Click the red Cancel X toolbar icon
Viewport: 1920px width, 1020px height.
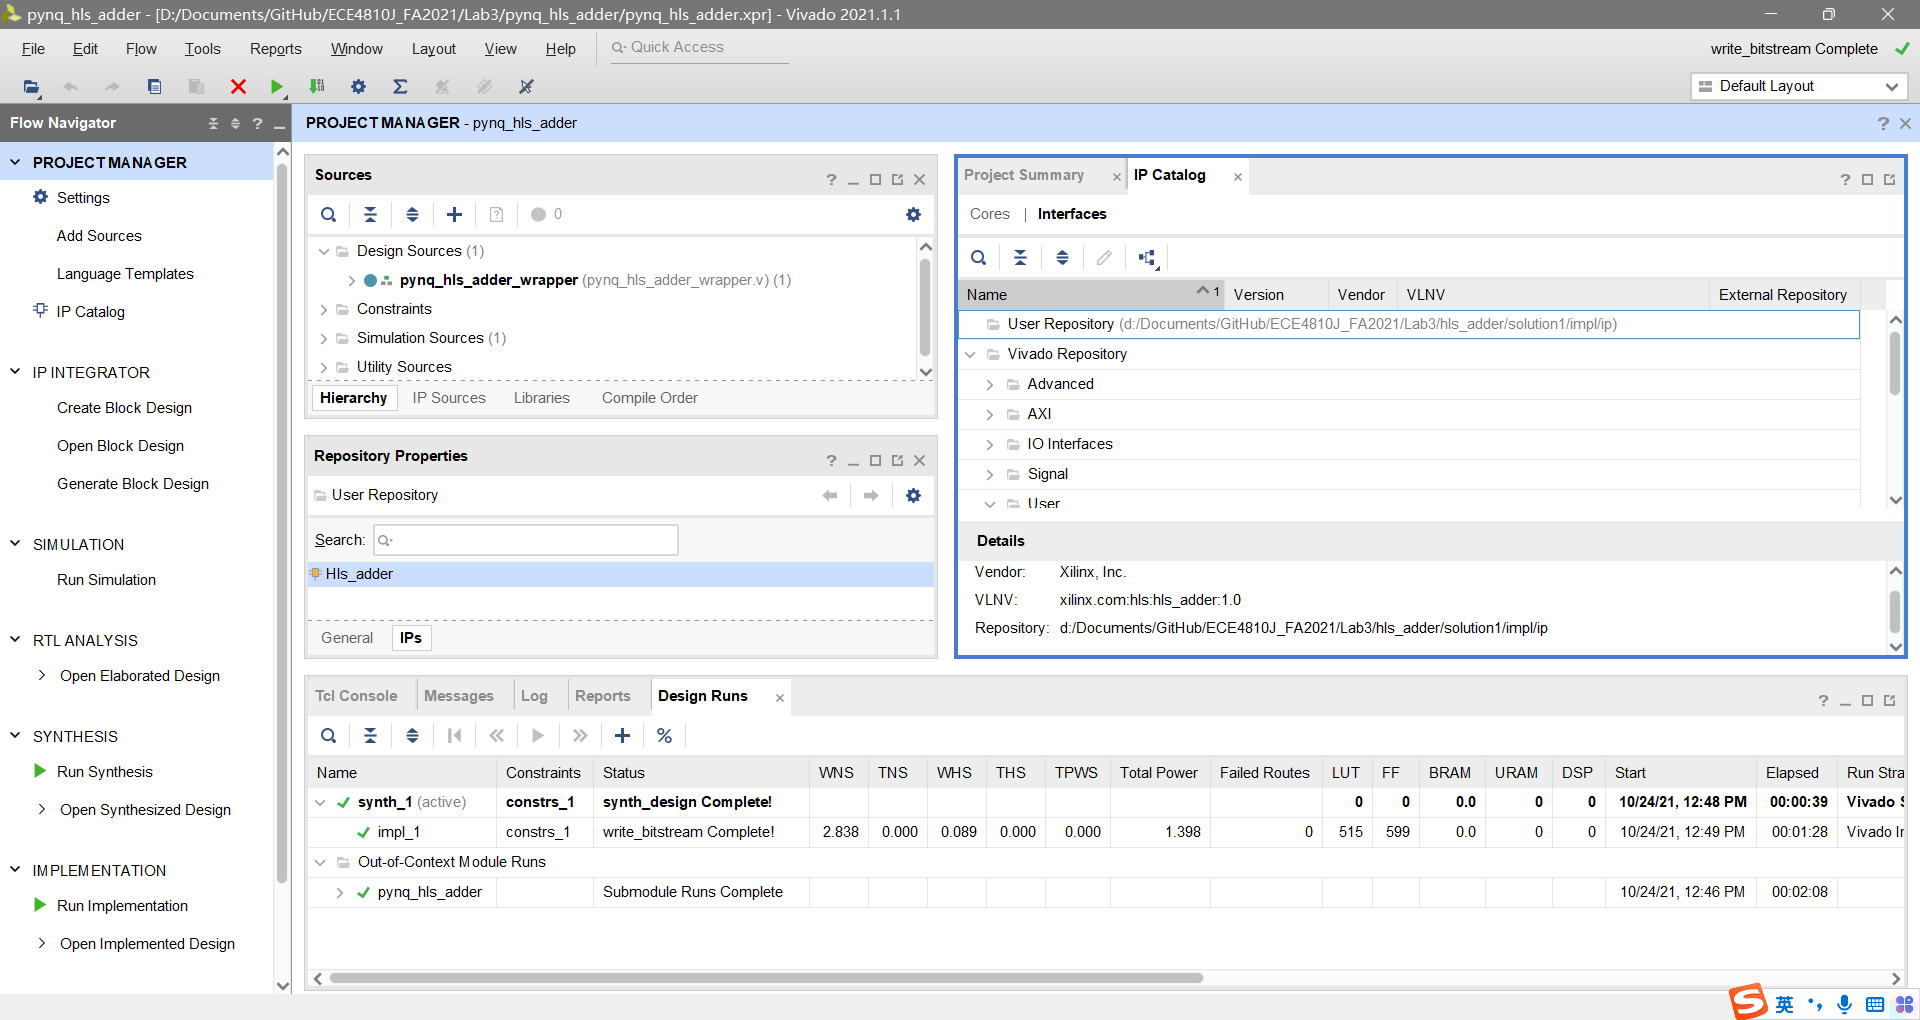[x=238, y=87]
